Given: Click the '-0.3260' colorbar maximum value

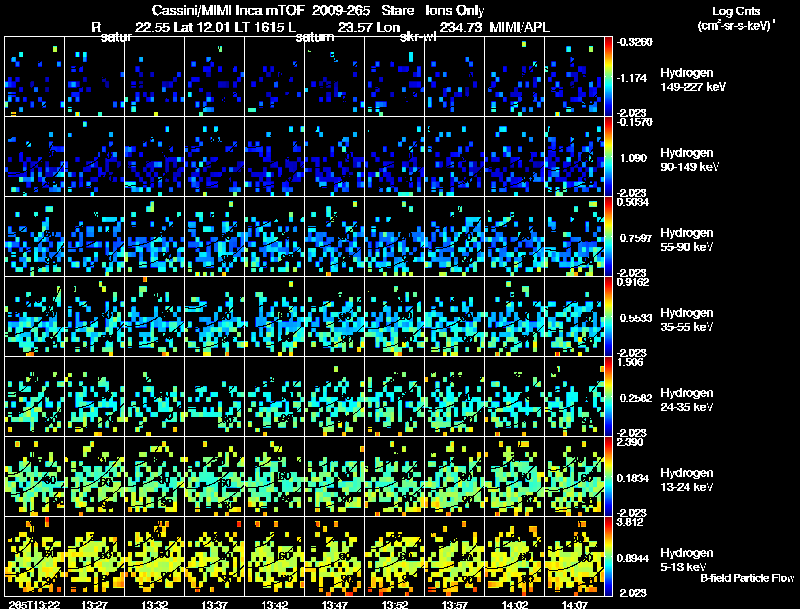Looking at the screenshot, I should tap(635, 42).
